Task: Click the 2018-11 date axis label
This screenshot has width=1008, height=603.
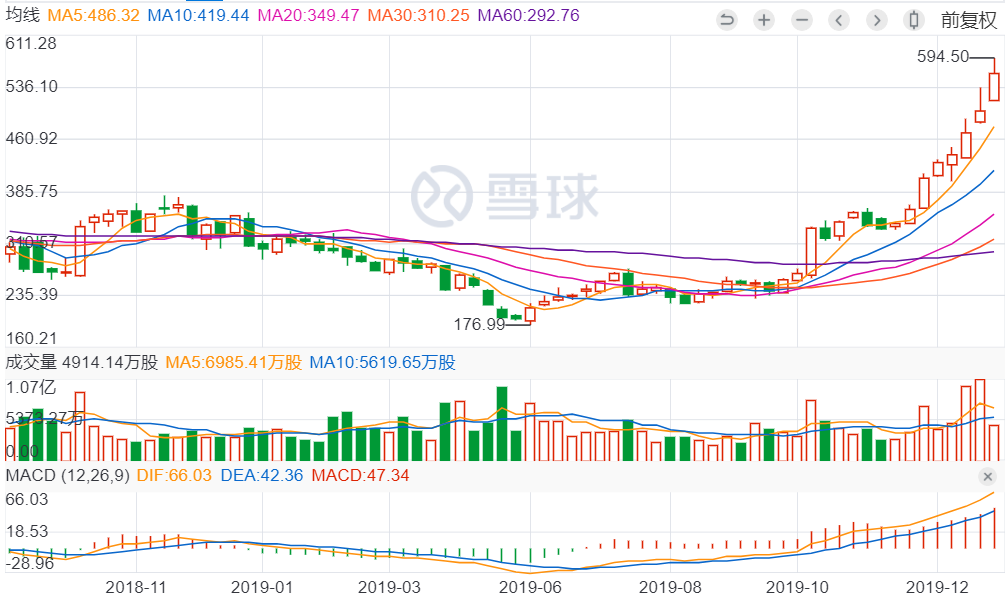Action: pos(136,587)
